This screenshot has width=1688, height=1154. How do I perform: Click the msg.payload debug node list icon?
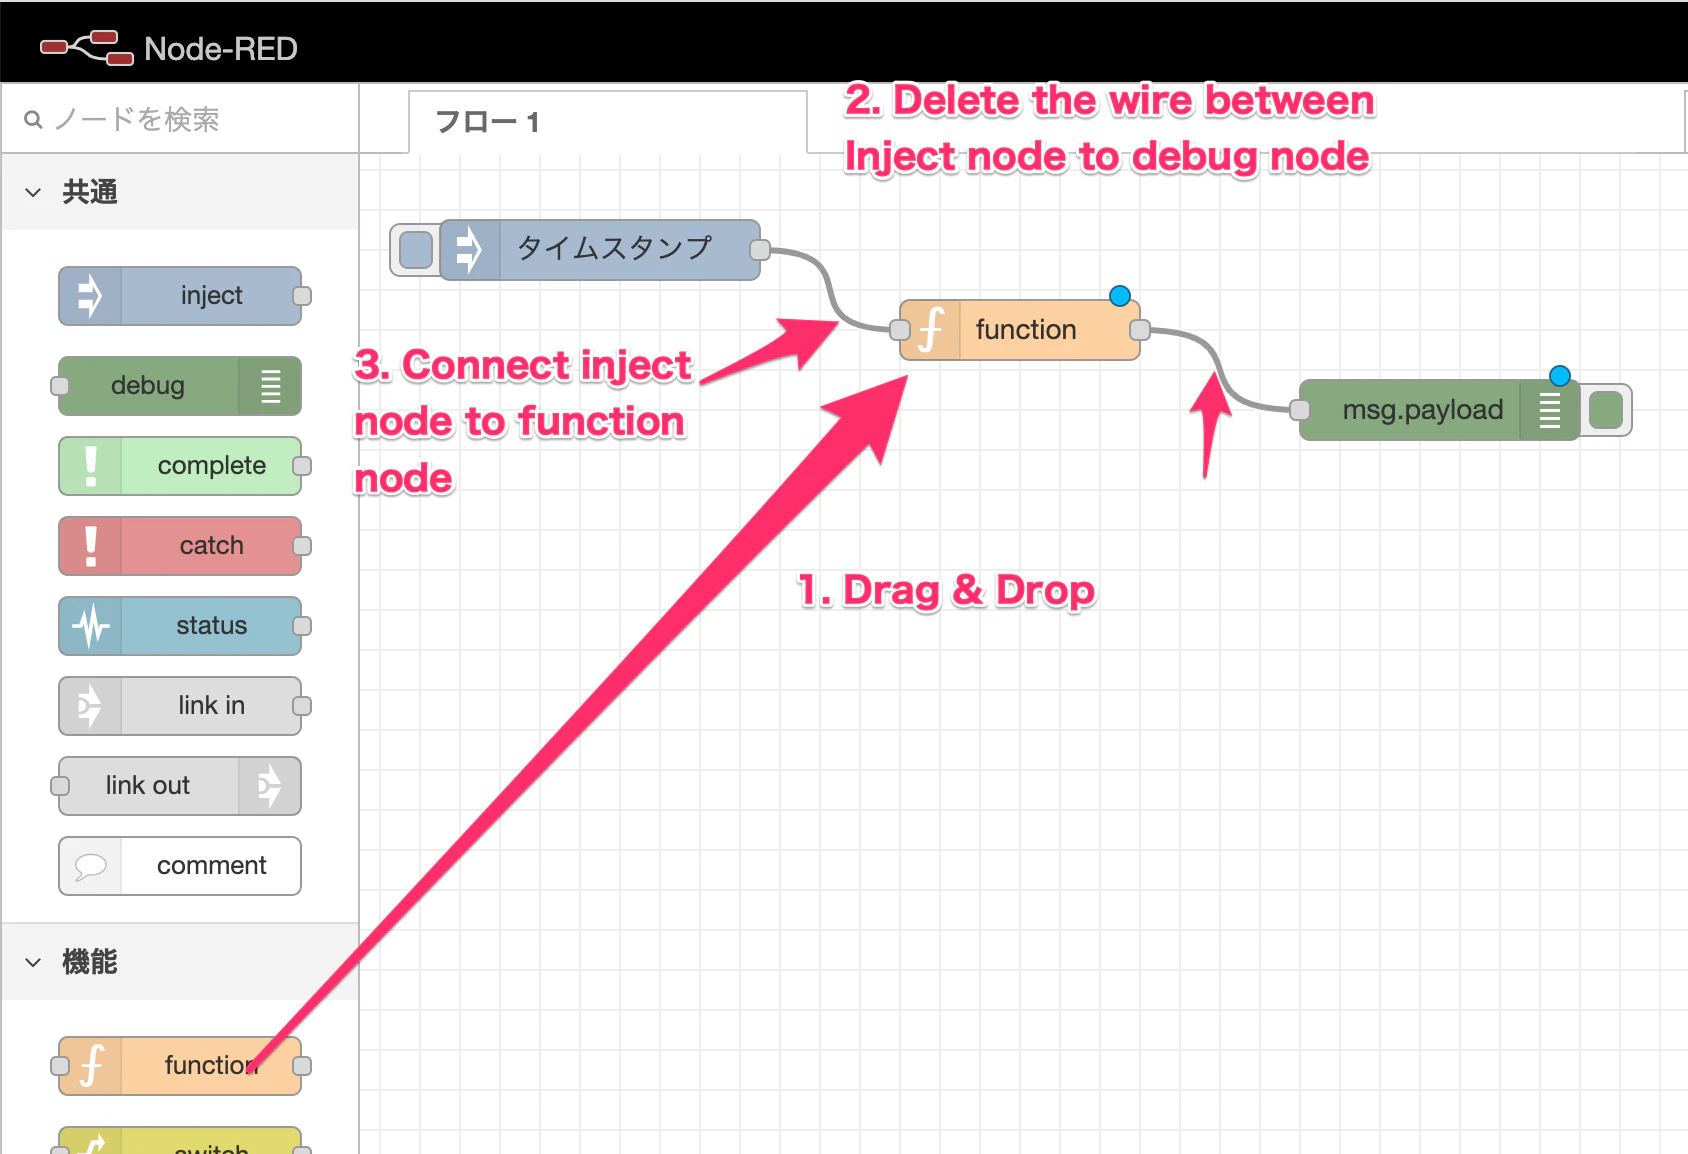pos(1549,410)
